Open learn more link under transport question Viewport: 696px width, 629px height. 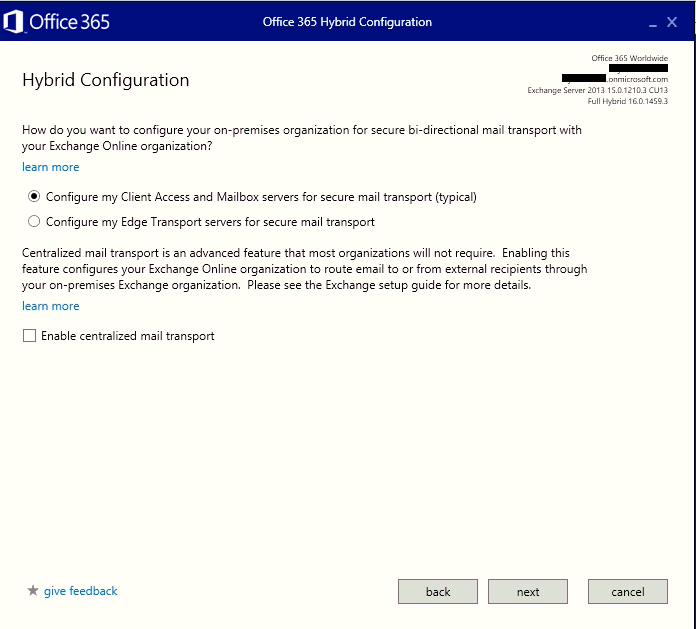pyautogui.click(x=51, y=167)
